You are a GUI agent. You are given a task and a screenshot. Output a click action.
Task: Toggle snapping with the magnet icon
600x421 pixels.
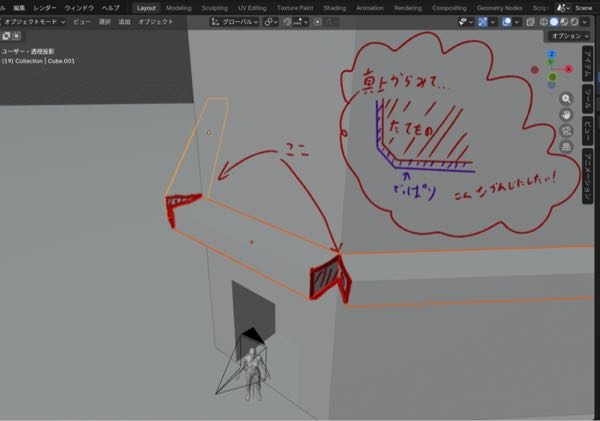point(287,22)
